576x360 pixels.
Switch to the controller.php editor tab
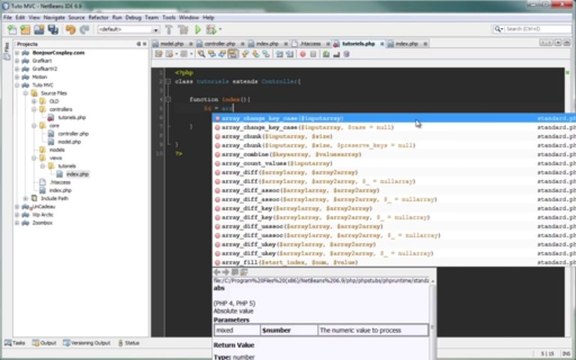[219, 44]
